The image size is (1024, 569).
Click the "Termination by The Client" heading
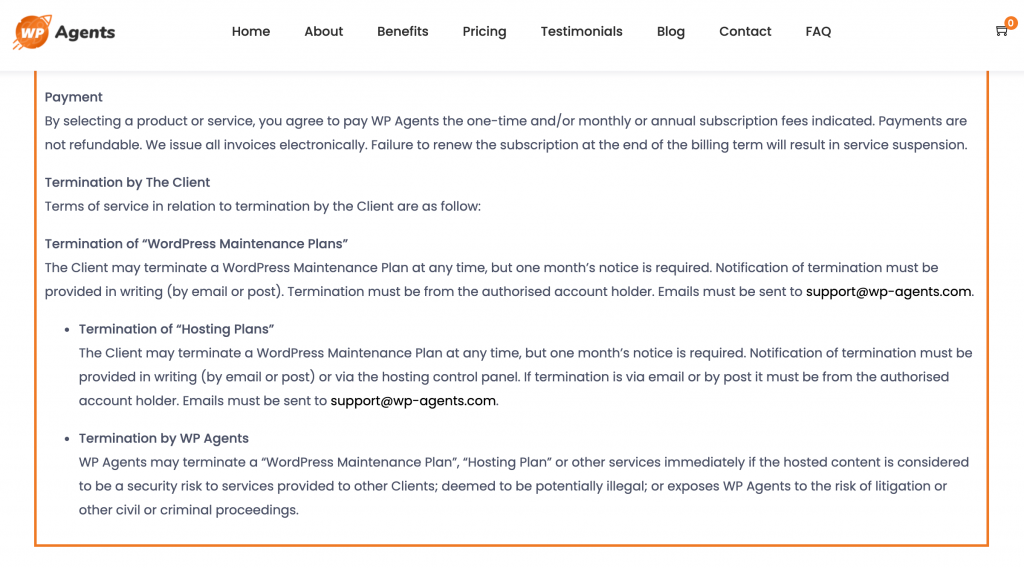pyautogui.click(x=127, y=182)
